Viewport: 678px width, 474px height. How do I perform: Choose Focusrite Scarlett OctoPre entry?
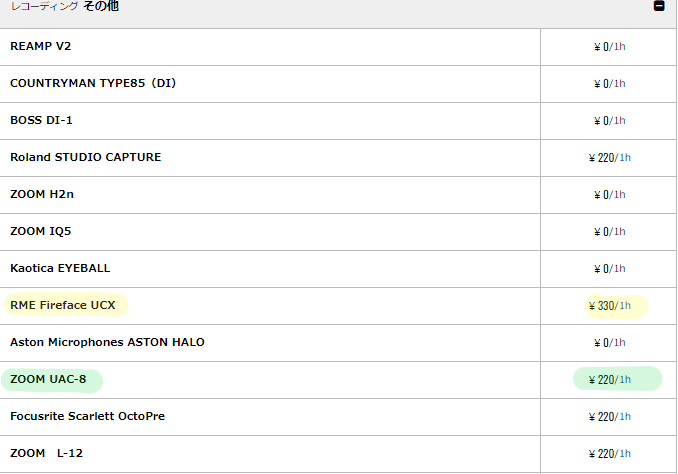[87, 416]
